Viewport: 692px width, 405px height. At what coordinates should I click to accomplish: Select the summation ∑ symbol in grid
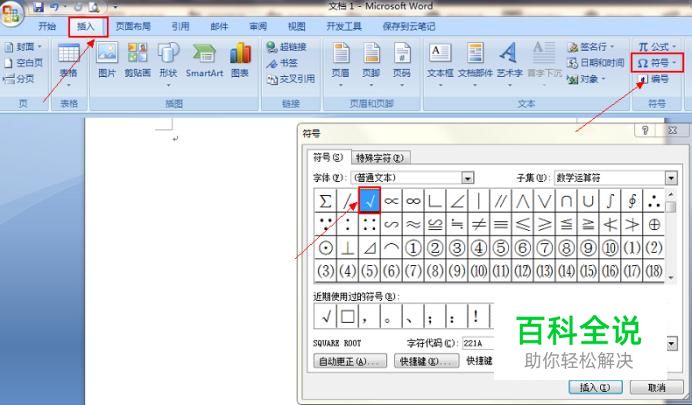(x=325, y=201)
